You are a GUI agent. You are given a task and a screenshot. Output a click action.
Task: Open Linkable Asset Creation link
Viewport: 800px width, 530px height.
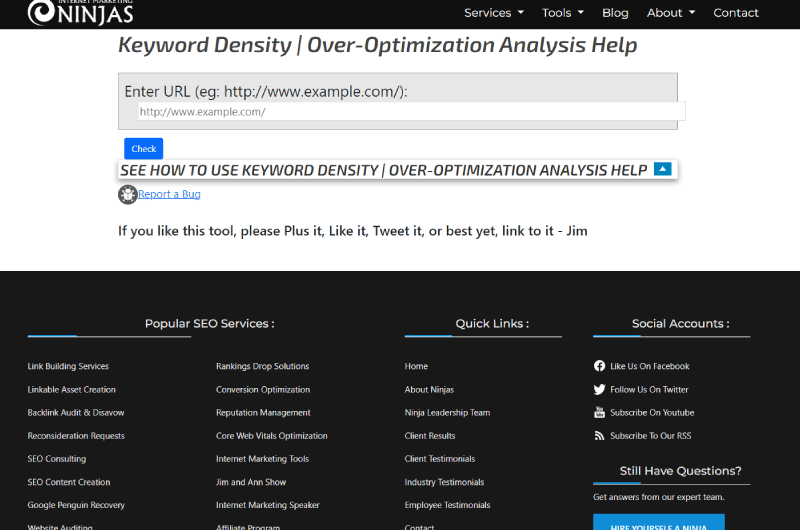[71, 390]
